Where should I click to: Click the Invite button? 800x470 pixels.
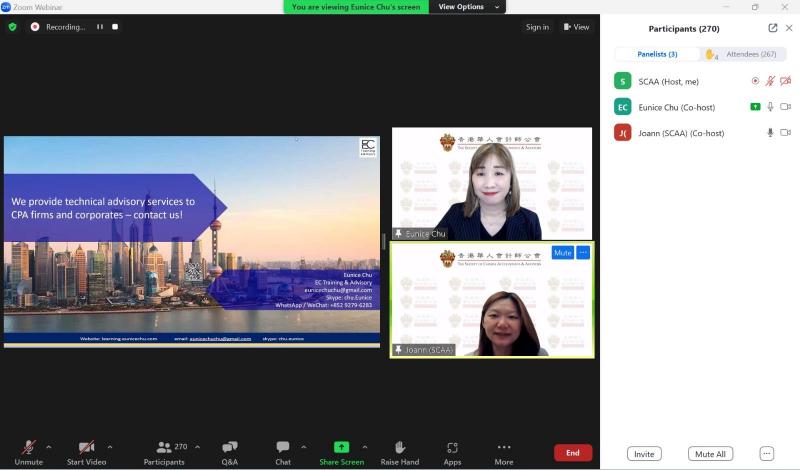pyautogui.click(x=644, y=454)
